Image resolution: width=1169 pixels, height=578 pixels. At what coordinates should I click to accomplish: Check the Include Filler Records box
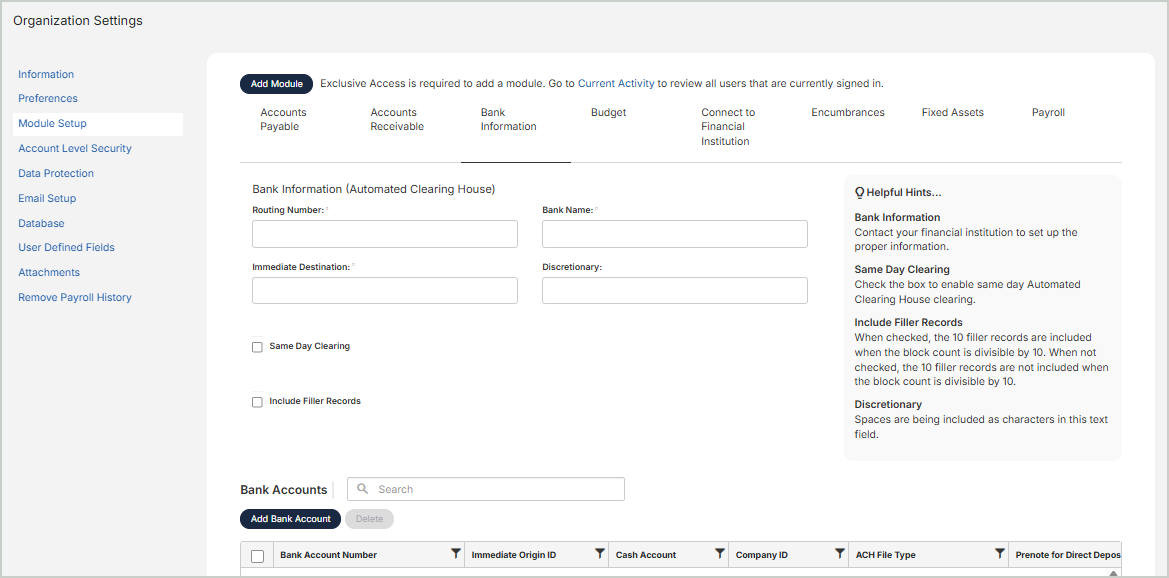(x=257, y=402)
